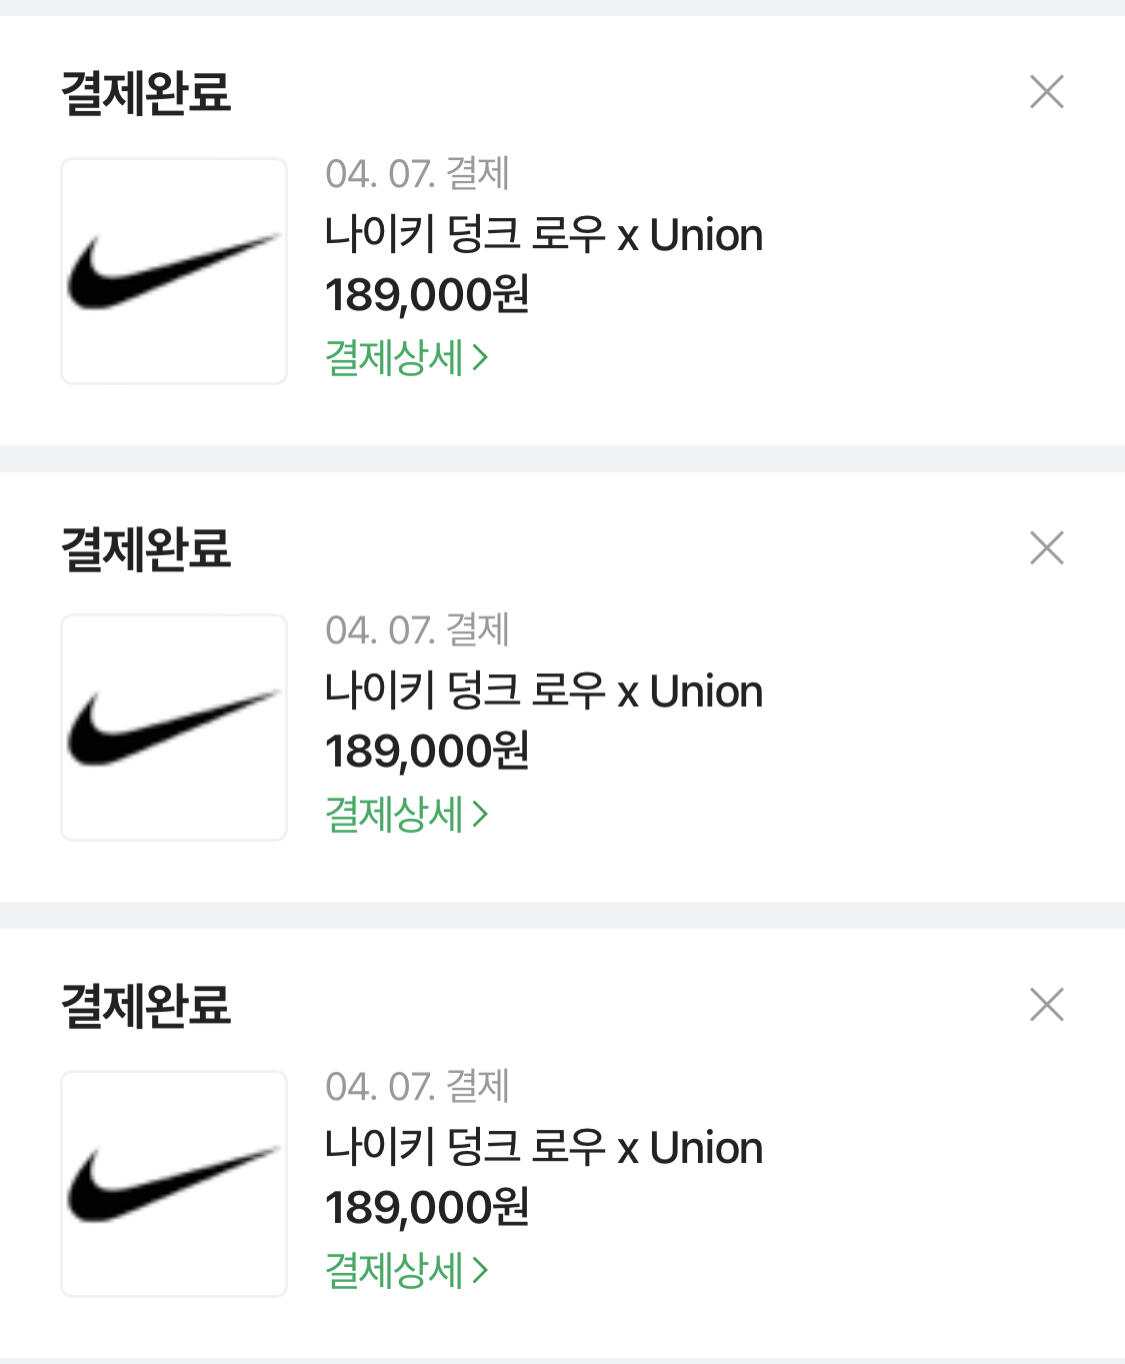This screenshot has width=1125, height=1364.
Task: Click the 결제완료 heading of second card
Action: point(146,549)
